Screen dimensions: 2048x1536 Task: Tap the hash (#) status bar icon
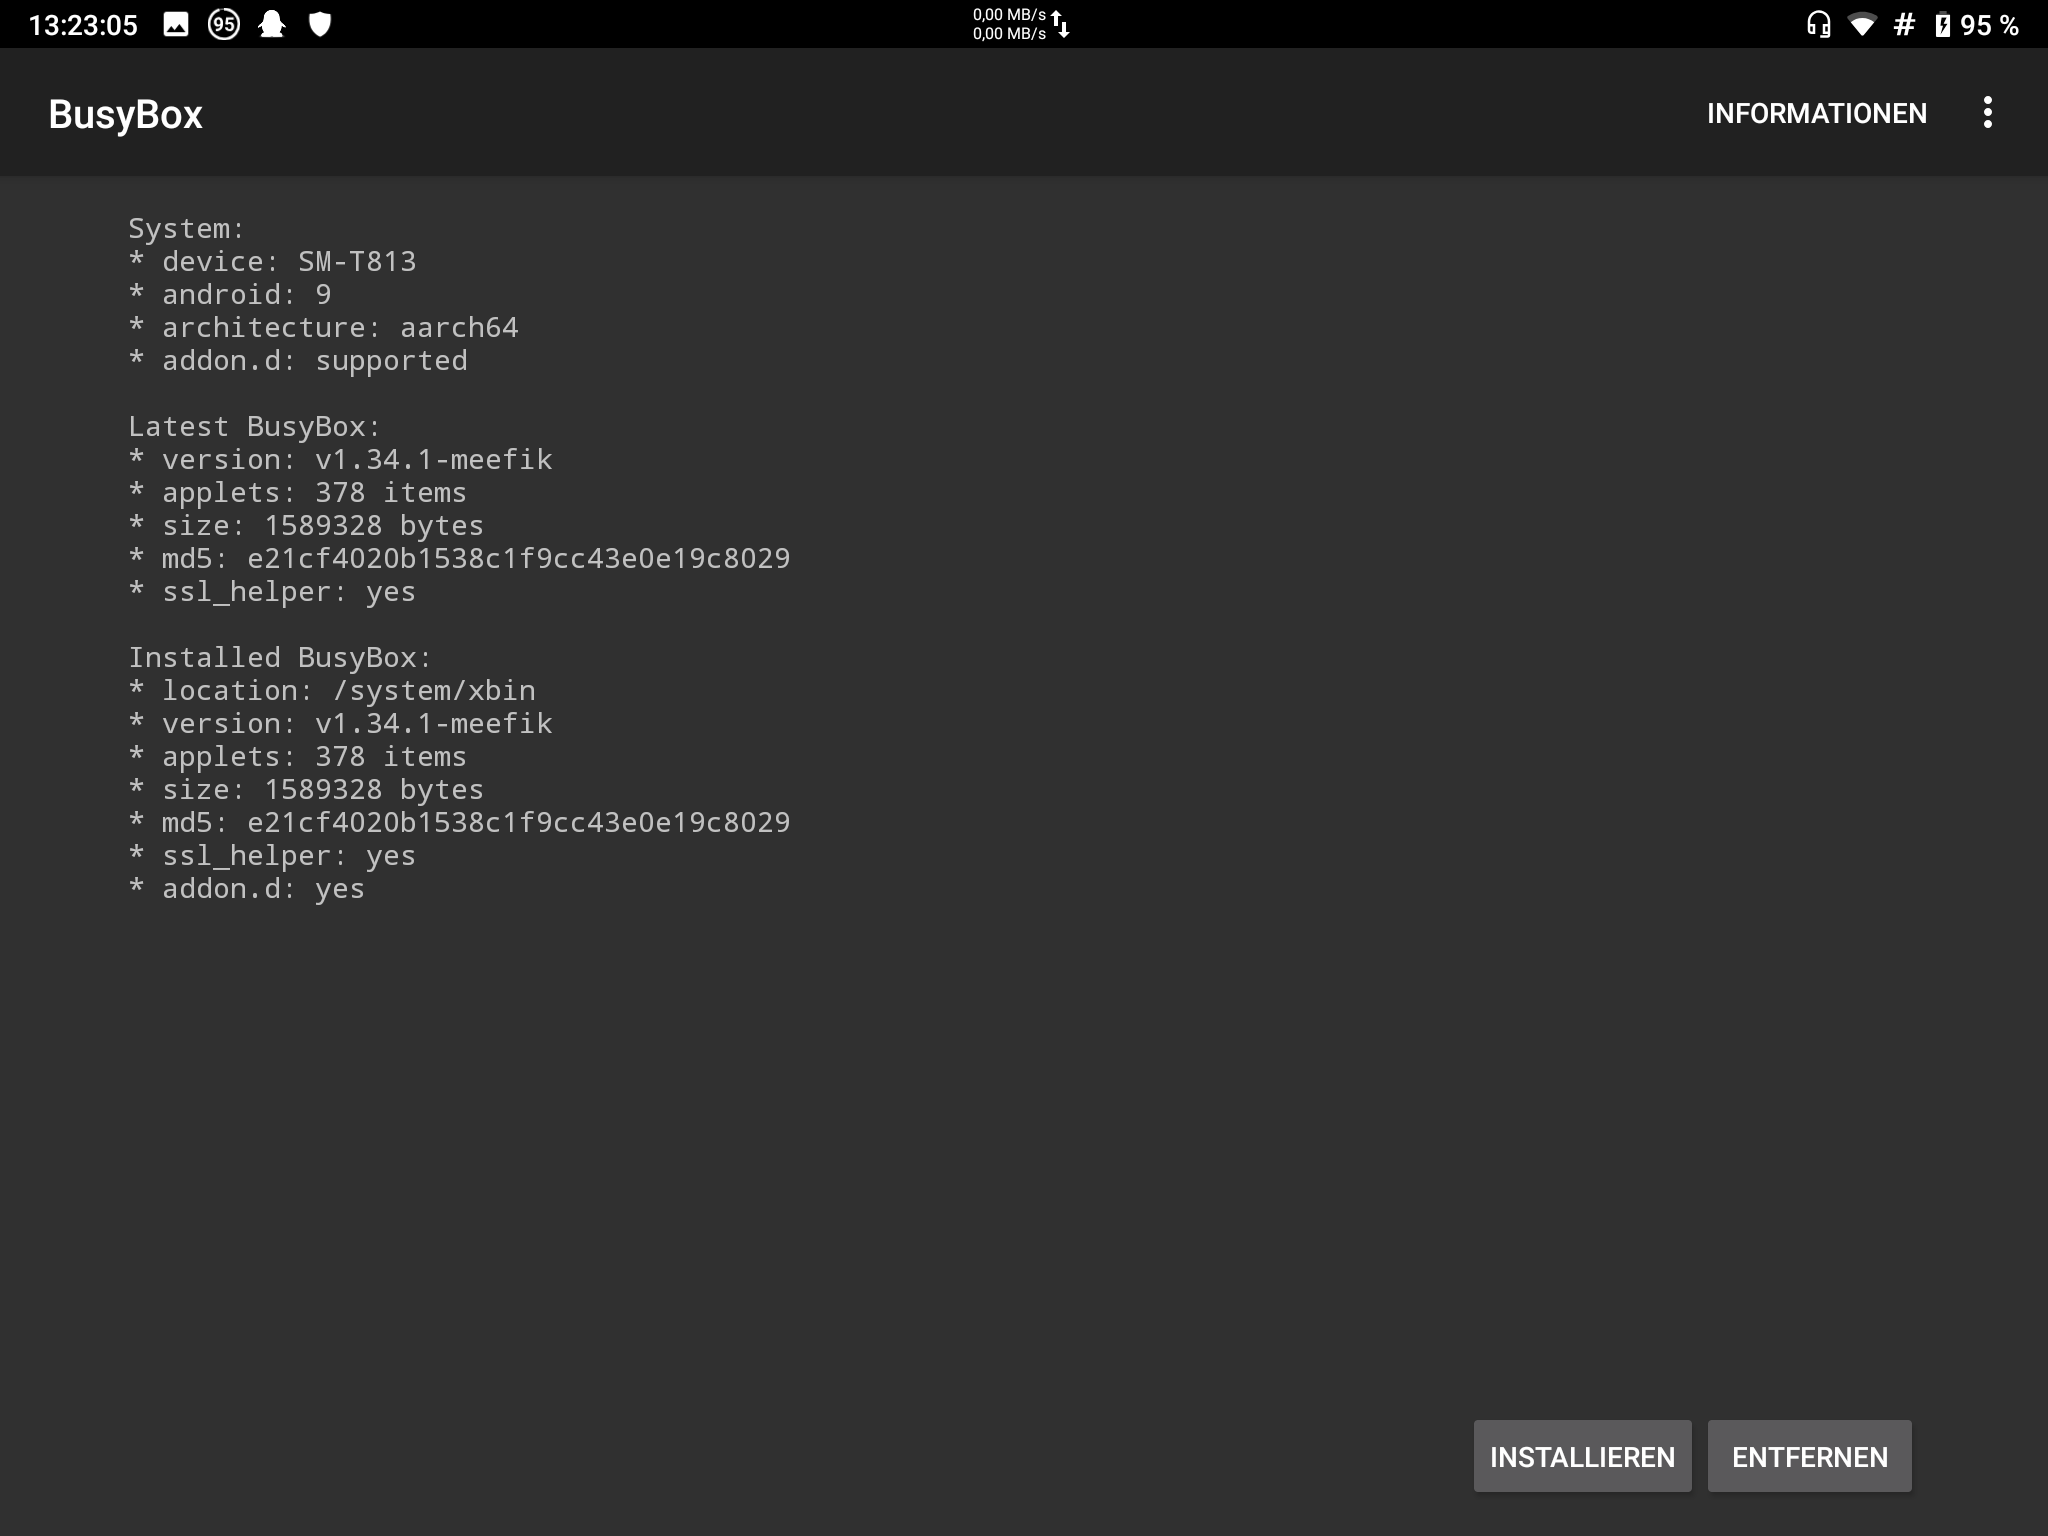click(x=1902, y=23)
